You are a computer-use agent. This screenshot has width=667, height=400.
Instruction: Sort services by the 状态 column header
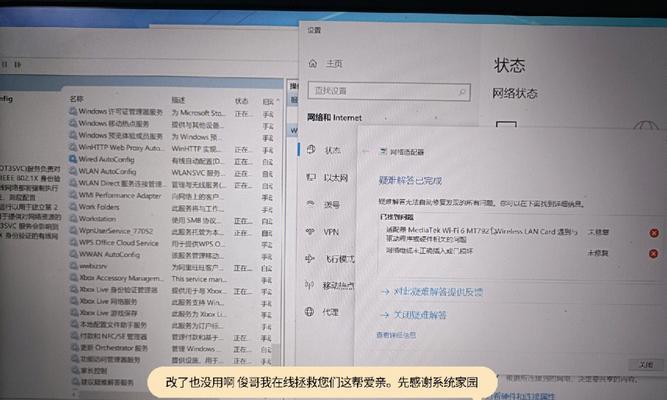click(x=241, y=101)
